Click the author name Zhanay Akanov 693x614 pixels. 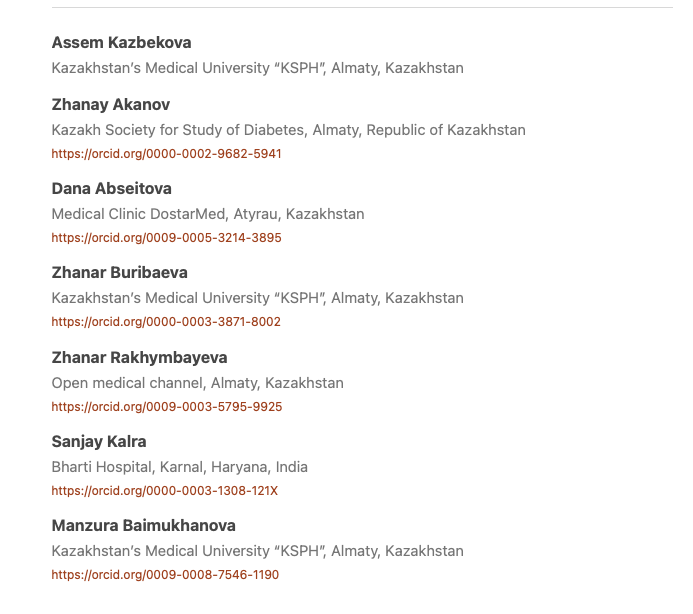110,104
